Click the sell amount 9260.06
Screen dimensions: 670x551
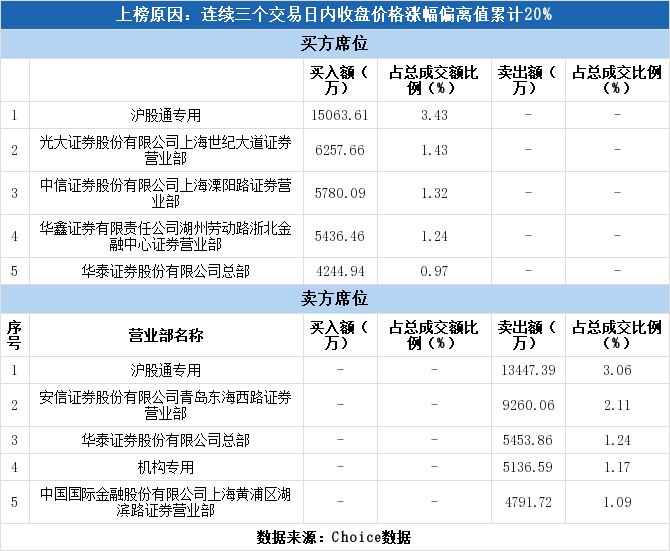(528, 405)
